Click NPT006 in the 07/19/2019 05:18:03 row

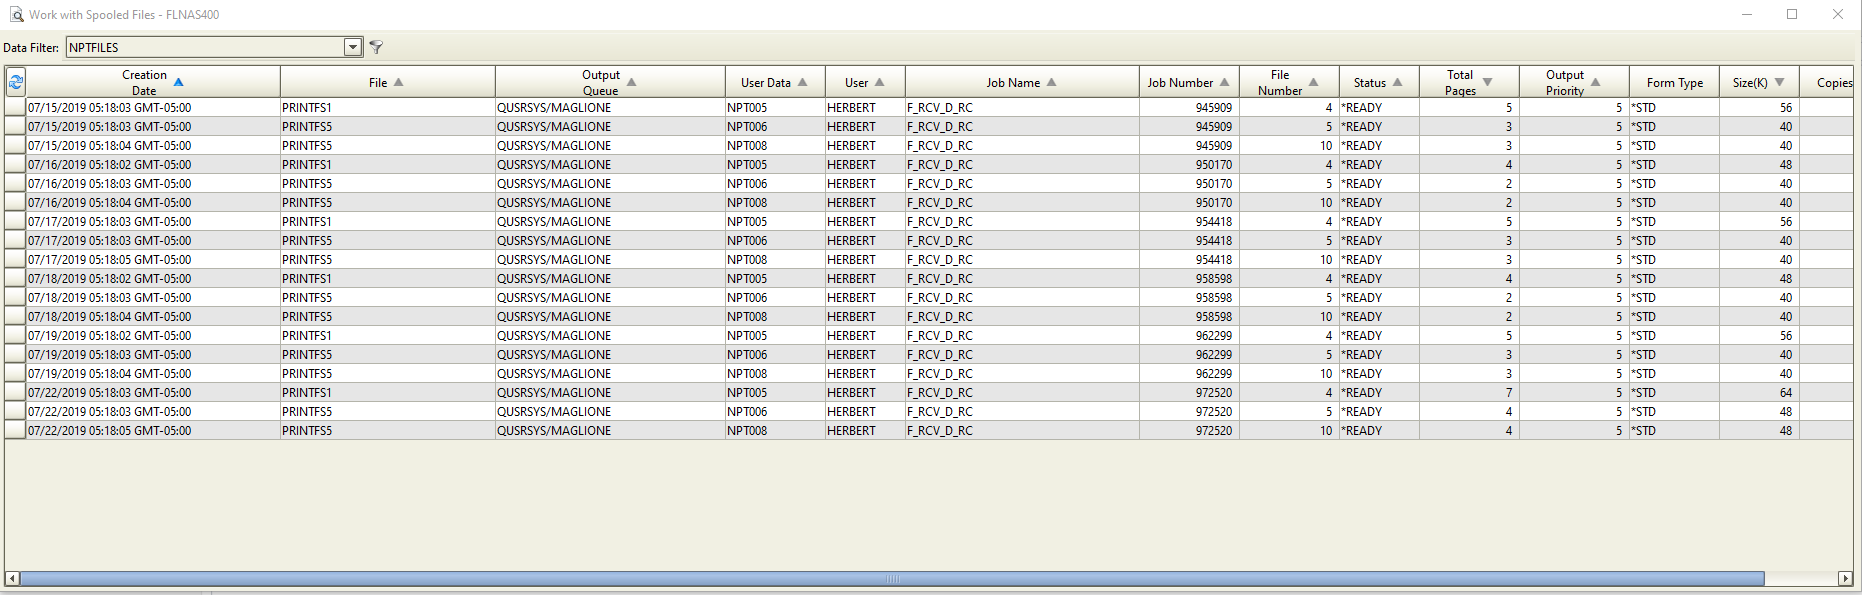pos(747,354)
